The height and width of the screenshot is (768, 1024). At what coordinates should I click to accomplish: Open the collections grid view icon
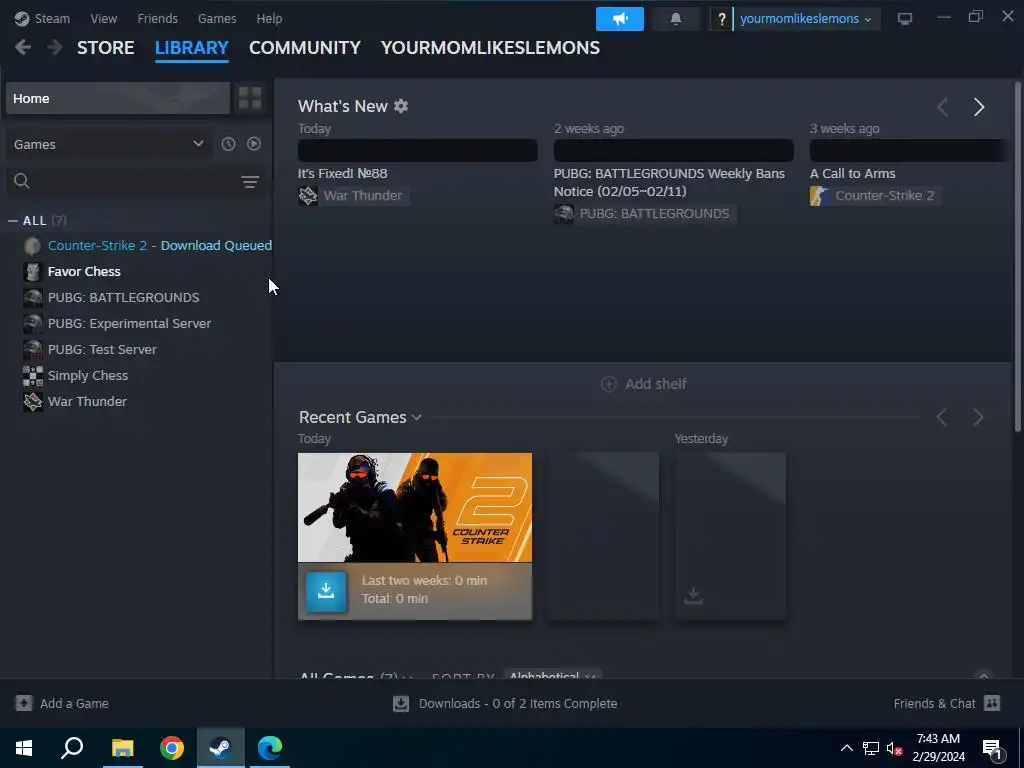tap(250, 99)
